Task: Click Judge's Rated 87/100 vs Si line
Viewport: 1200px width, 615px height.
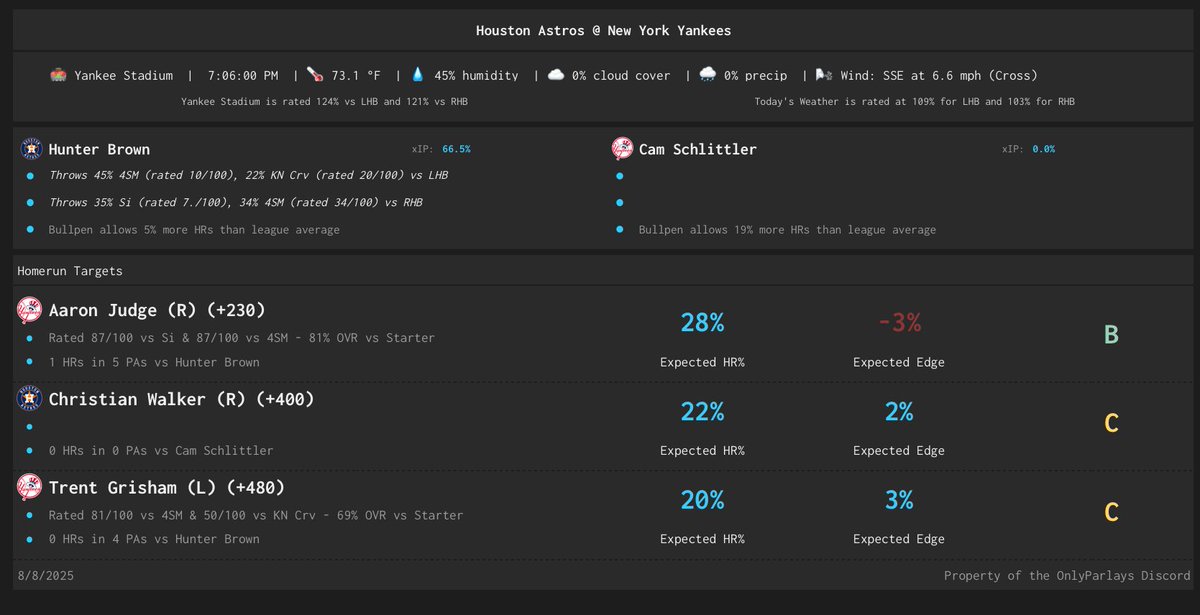Action: [242, 338]
